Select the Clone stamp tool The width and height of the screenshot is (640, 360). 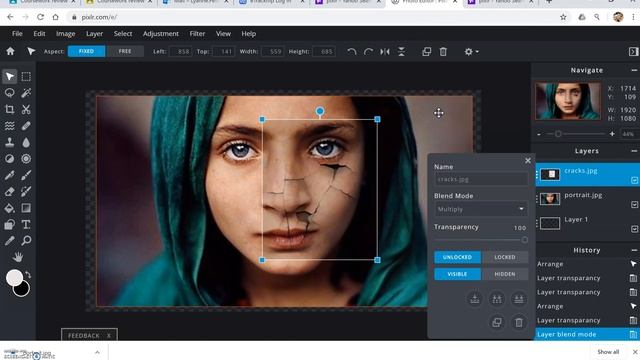pos(10,142)
